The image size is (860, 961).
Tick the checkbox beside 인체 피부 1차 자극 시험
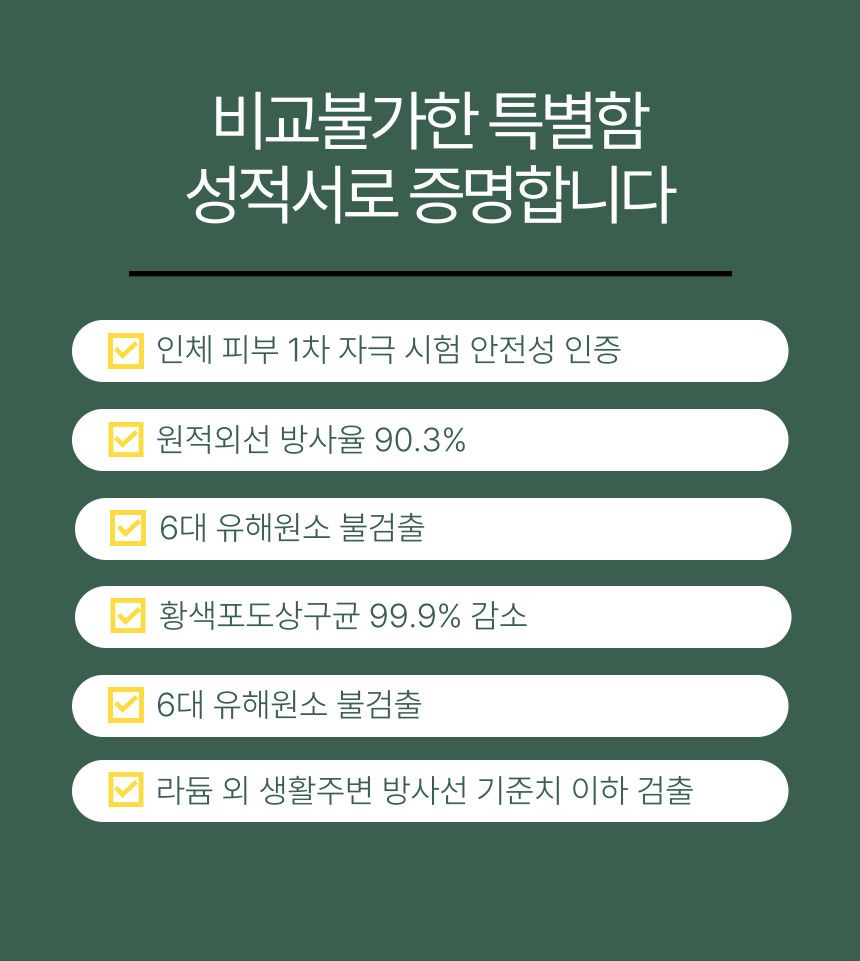tap(126, 351)
